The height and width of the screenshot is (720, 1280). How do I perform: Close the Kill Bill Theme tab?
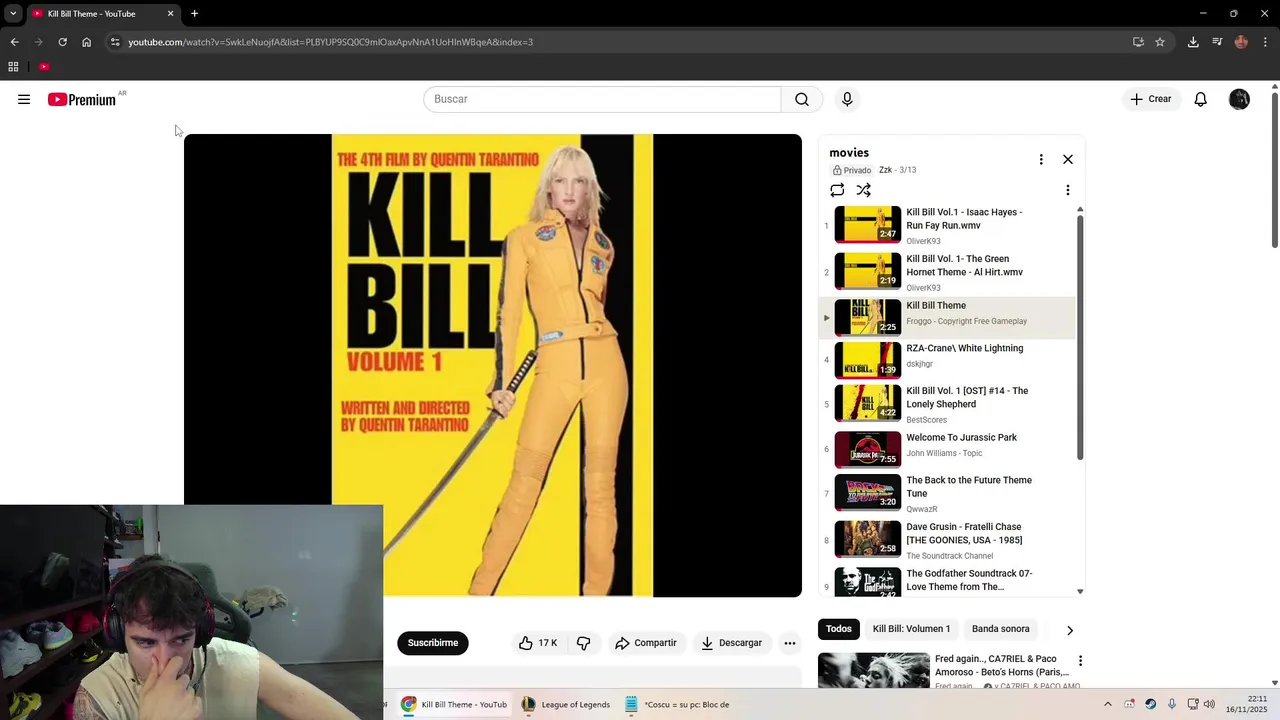coord(170,14)
